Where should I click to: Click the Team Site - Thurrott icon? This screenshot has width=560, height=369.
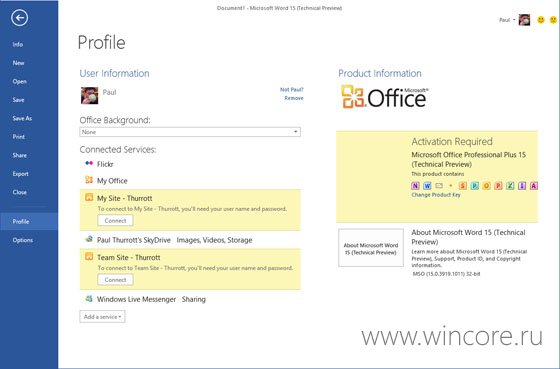point(89,256)
